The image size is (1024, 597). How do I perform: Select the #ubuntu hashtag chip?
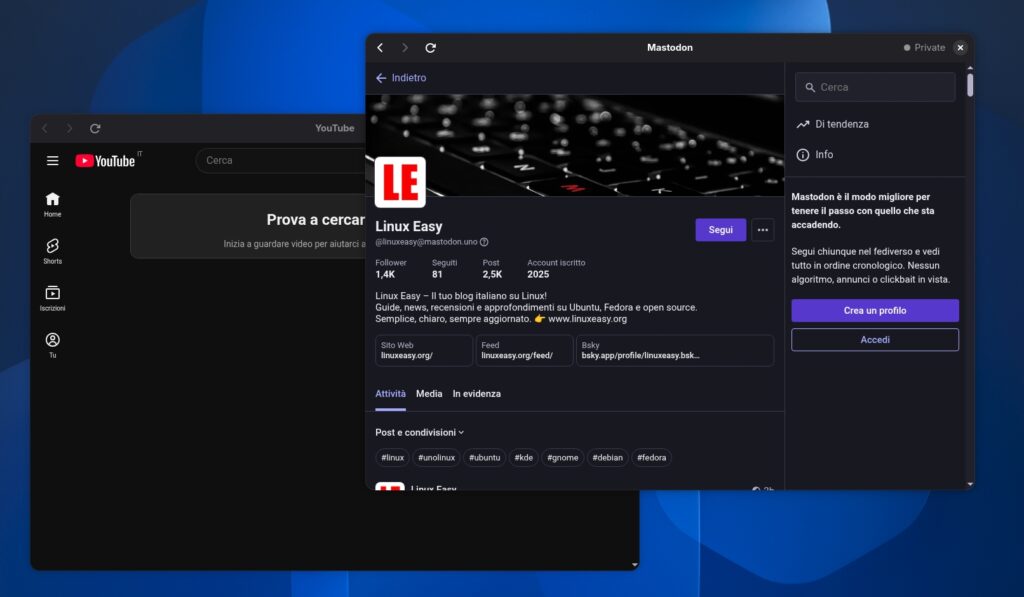485,458
